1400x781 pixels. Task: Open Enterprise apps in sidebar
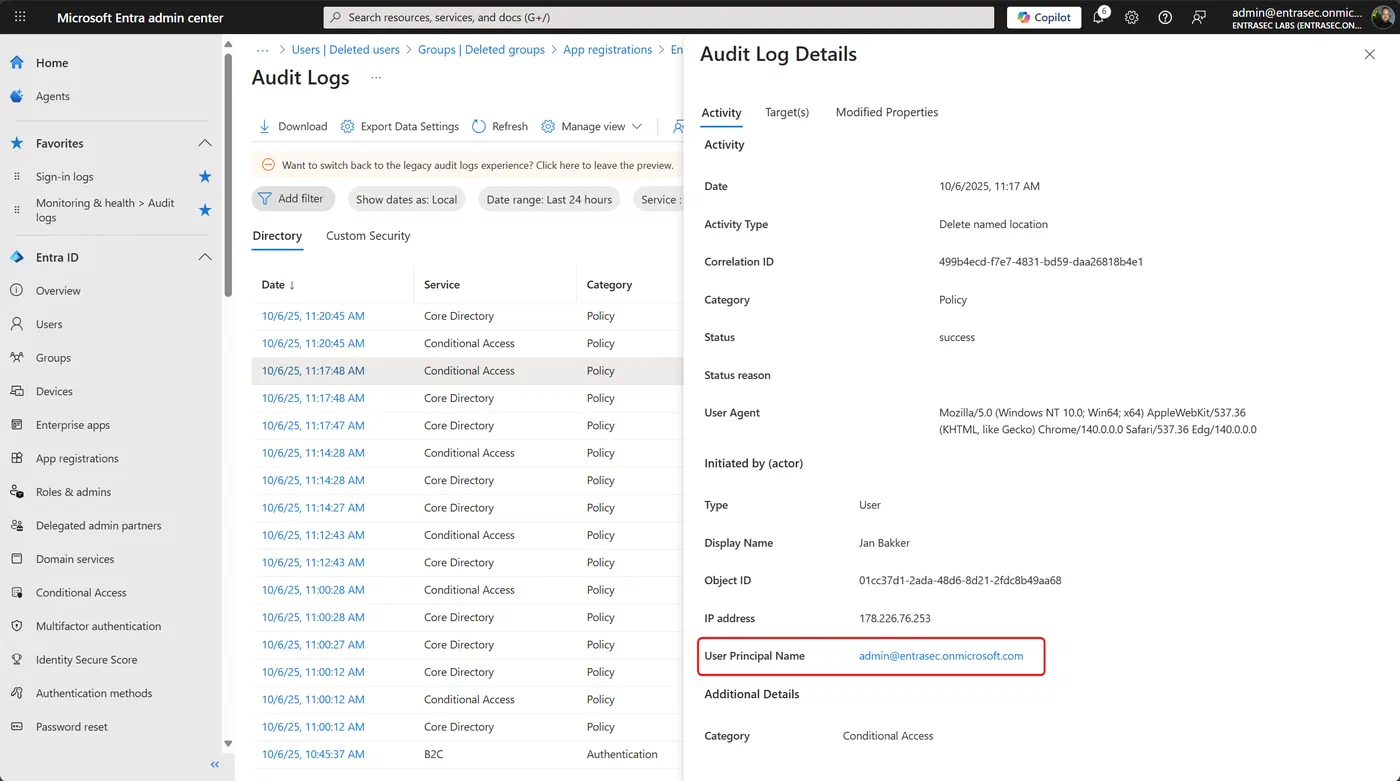point(73,425)
